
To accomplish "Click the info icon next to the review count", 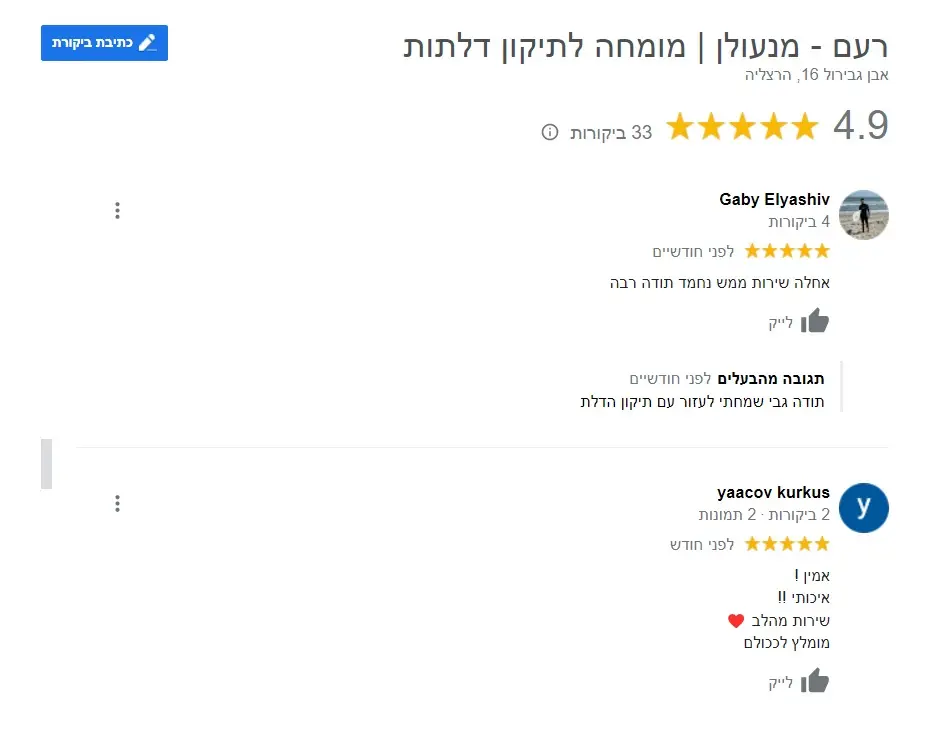I will tap(548, 131).
